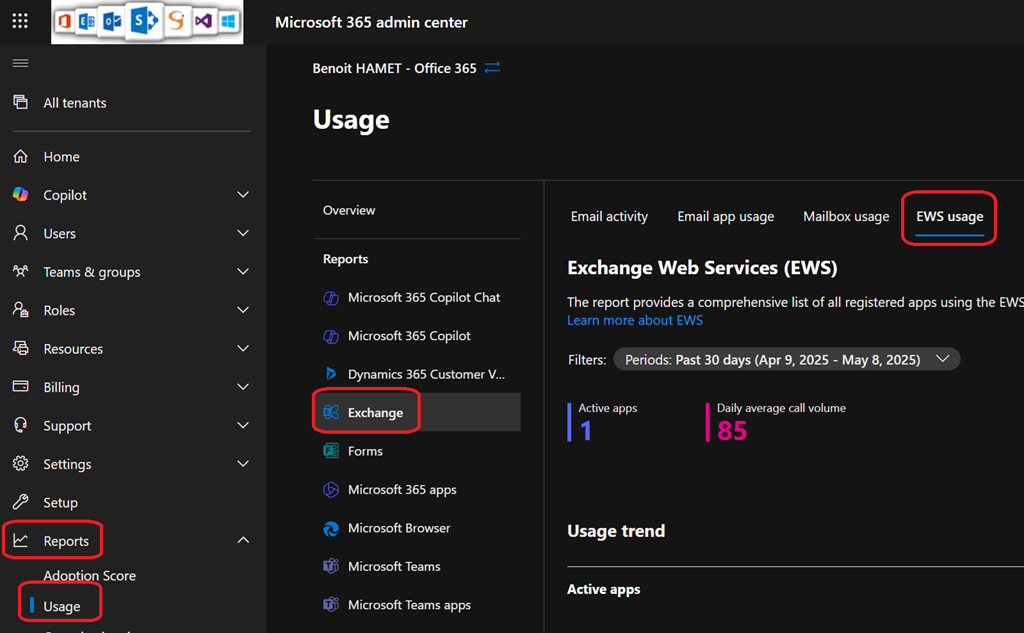This screenshot has width=1024, height=633.
Task: Click the switch tenant arrows icon
Action: pos(492,68)
